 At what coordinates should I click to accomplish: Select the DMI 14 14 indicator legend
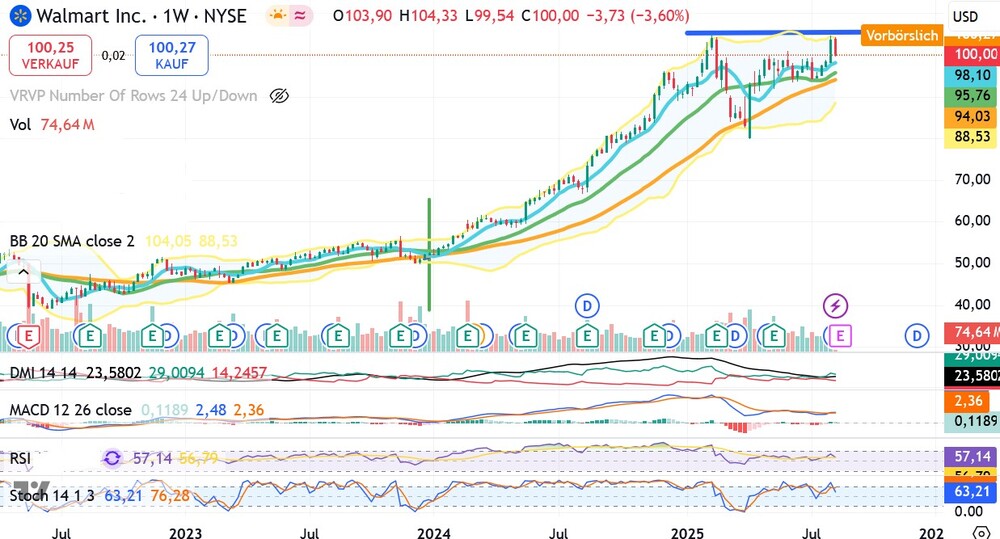(x=44, y=373)
